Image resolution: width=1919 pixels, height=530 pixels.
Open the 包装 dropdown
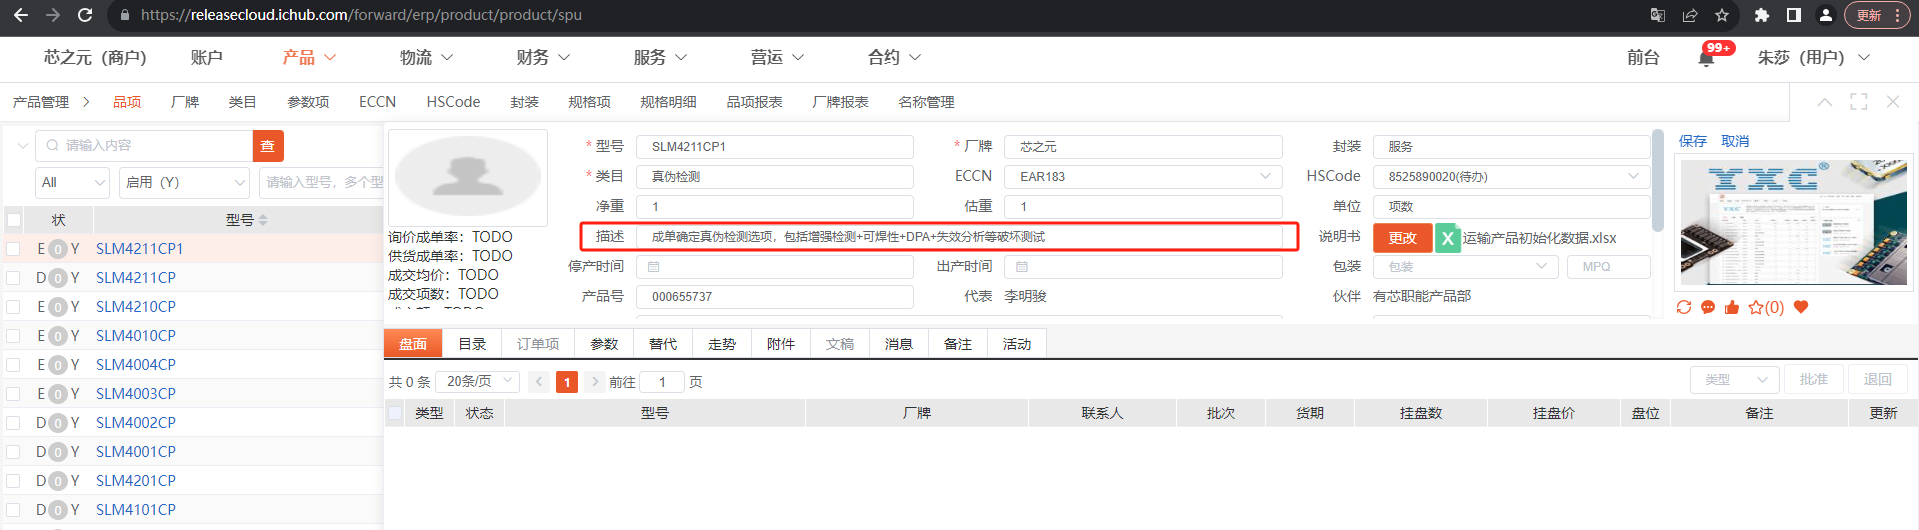pos(1465,267)
